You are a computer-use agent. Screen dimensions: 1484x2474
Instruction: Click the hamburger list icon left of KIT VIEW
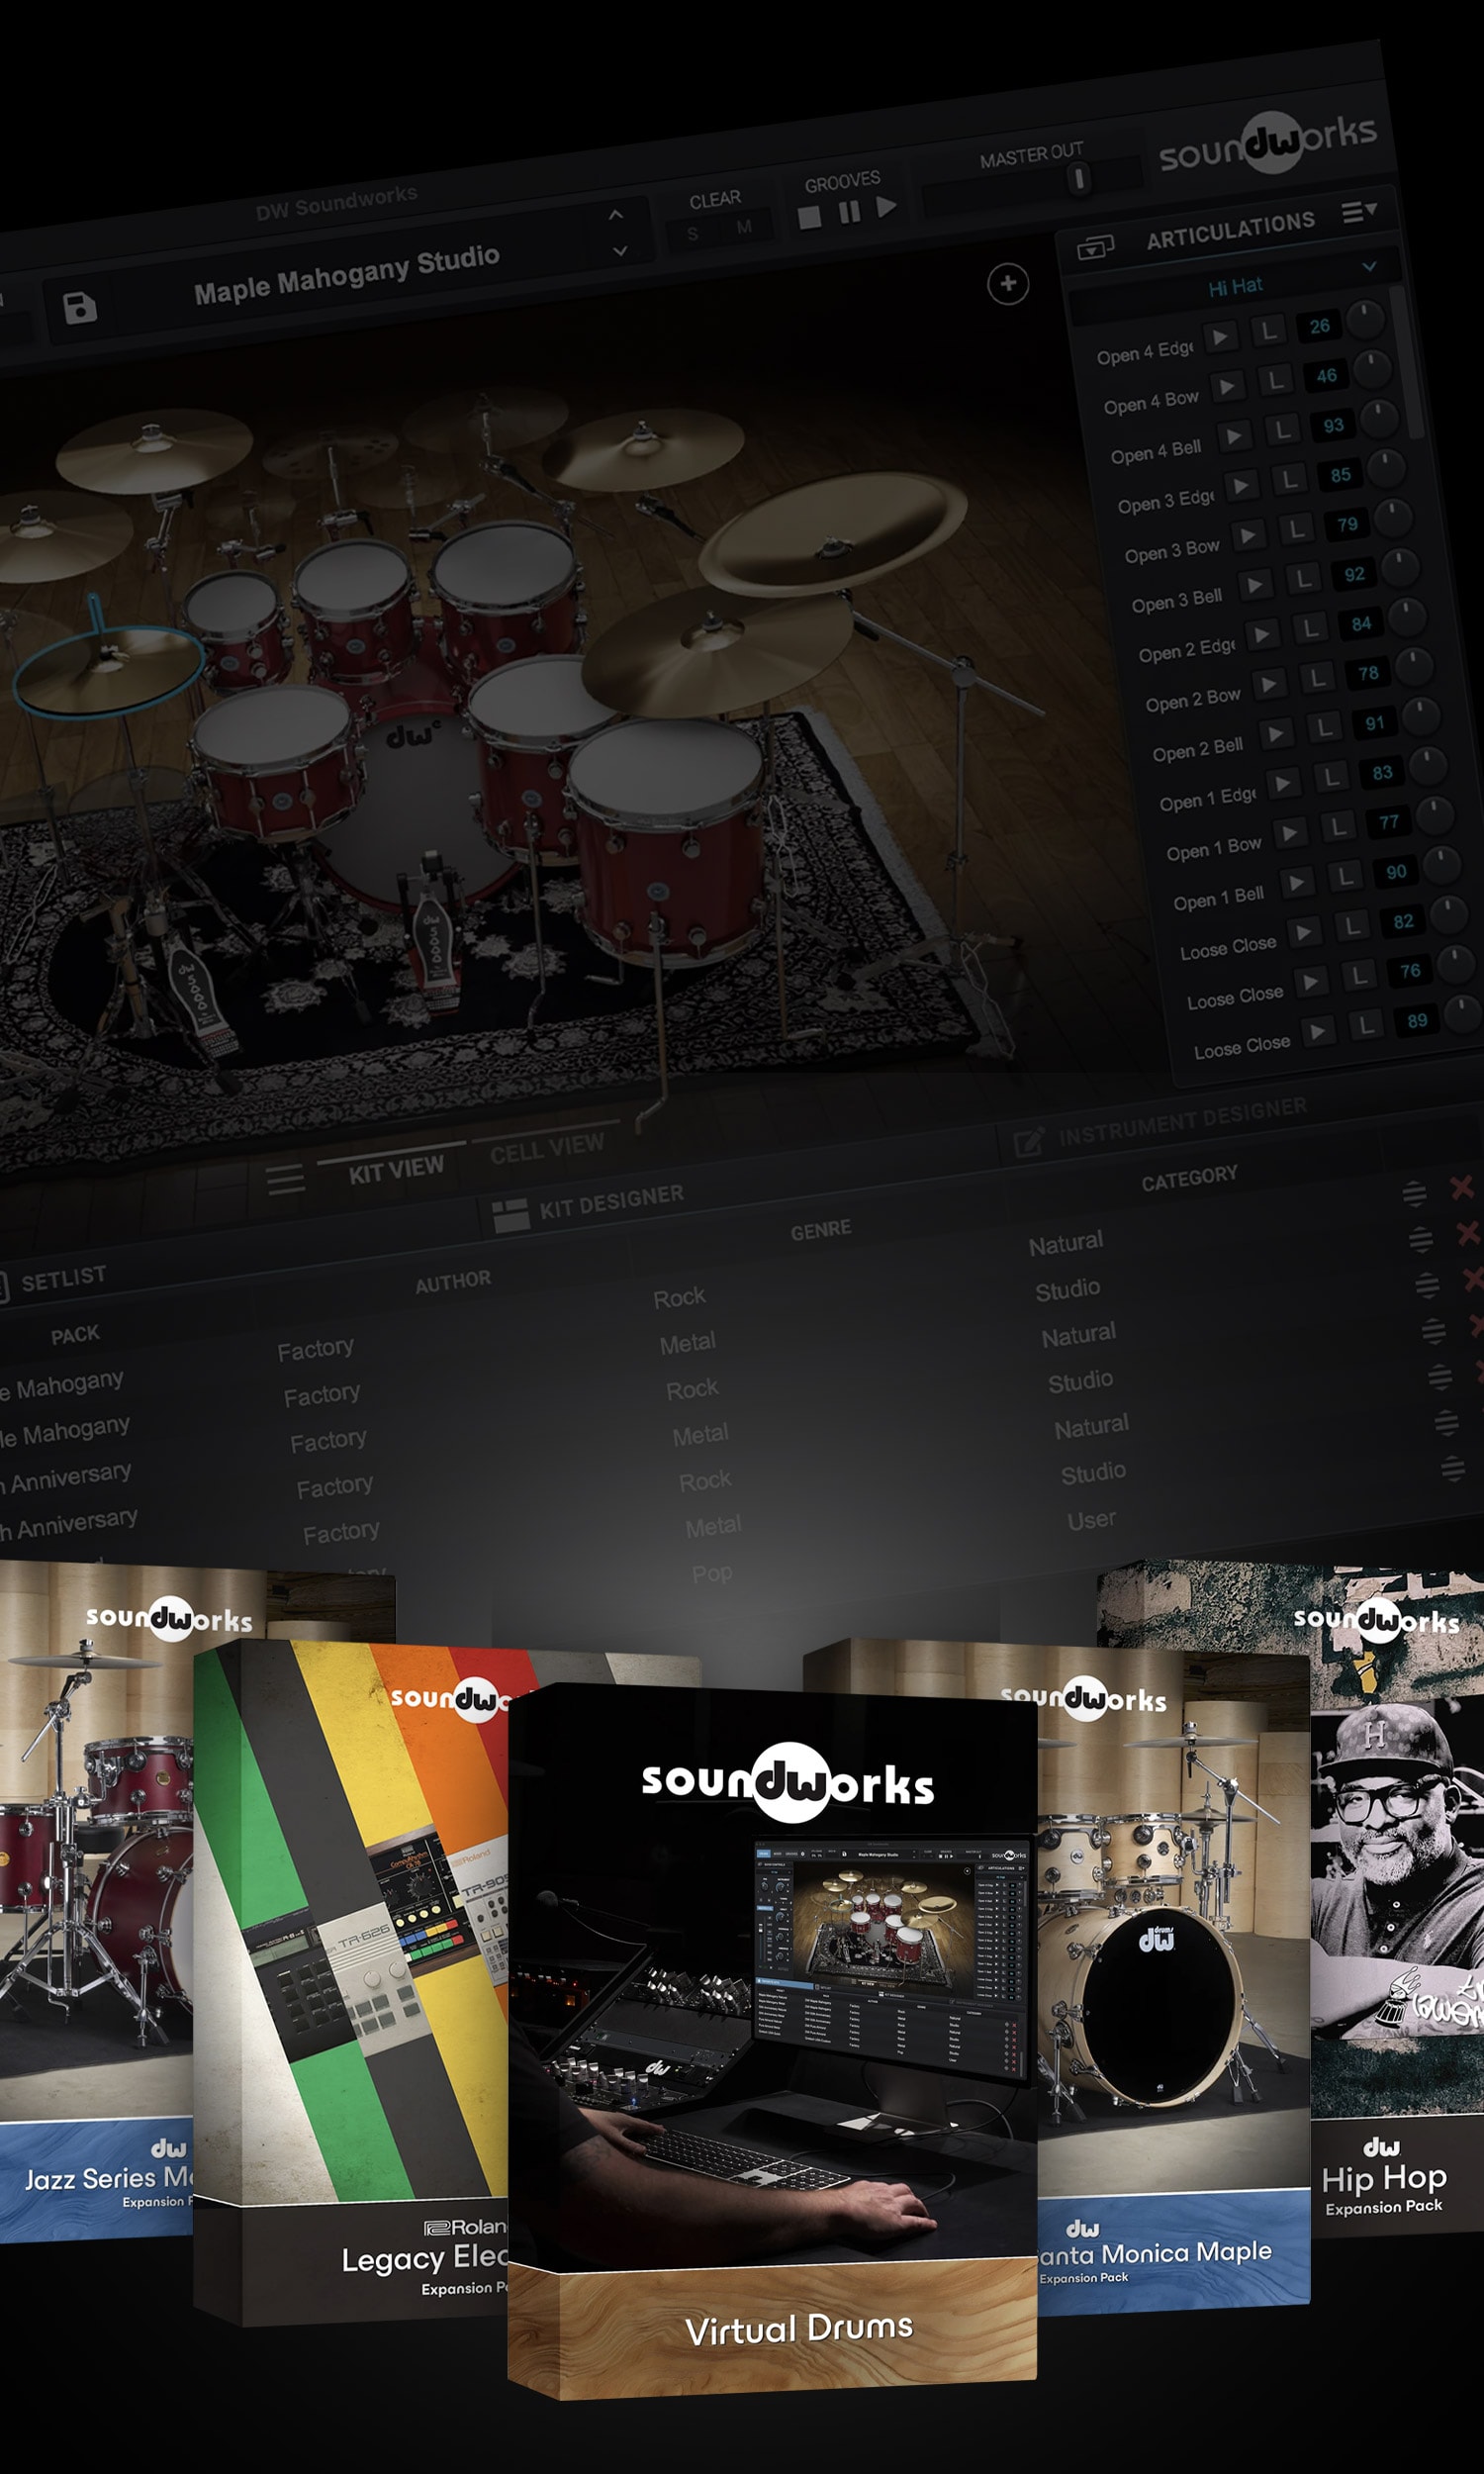[285, 1179]
